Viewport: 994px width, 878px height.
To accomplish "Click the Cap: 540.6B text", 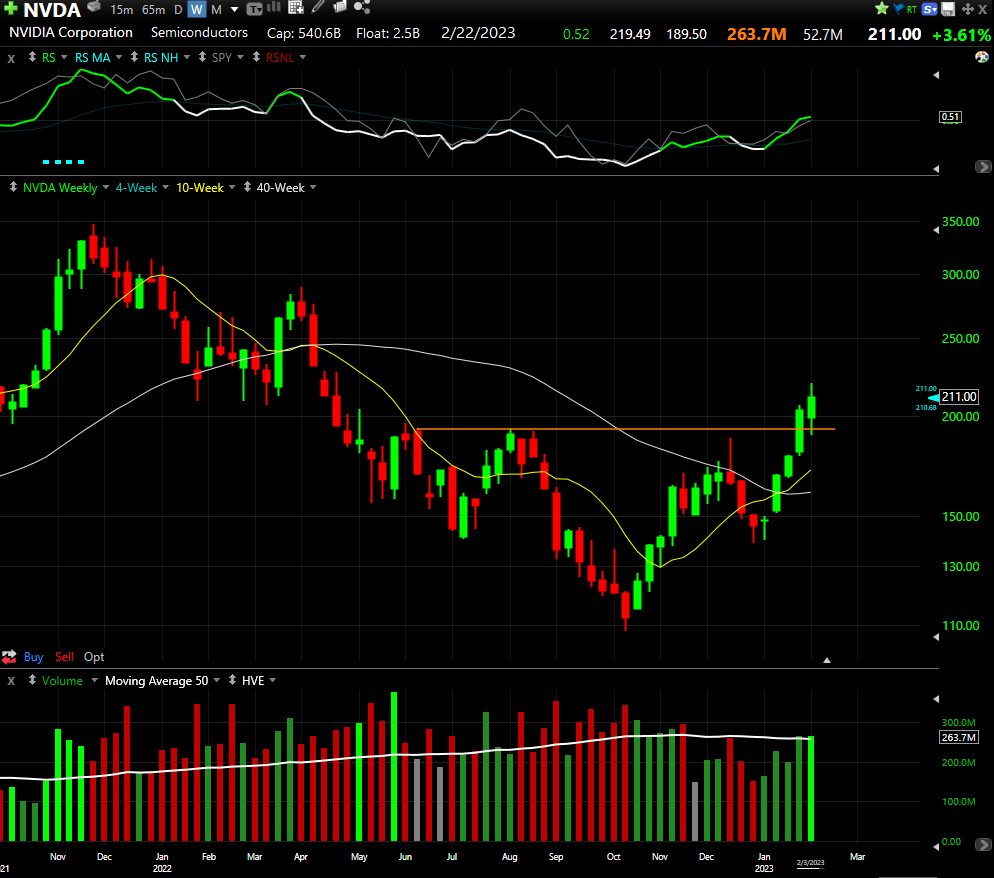I will 304,33.
